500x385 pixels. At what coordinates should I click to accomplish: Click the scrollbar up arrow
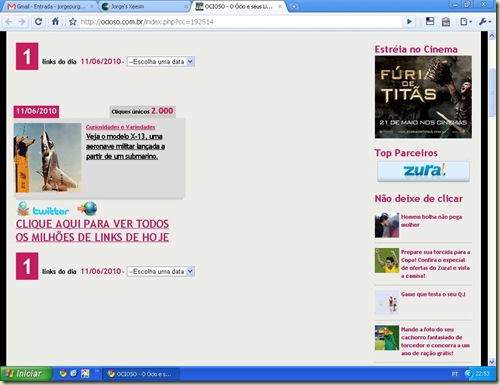[492, 35]
